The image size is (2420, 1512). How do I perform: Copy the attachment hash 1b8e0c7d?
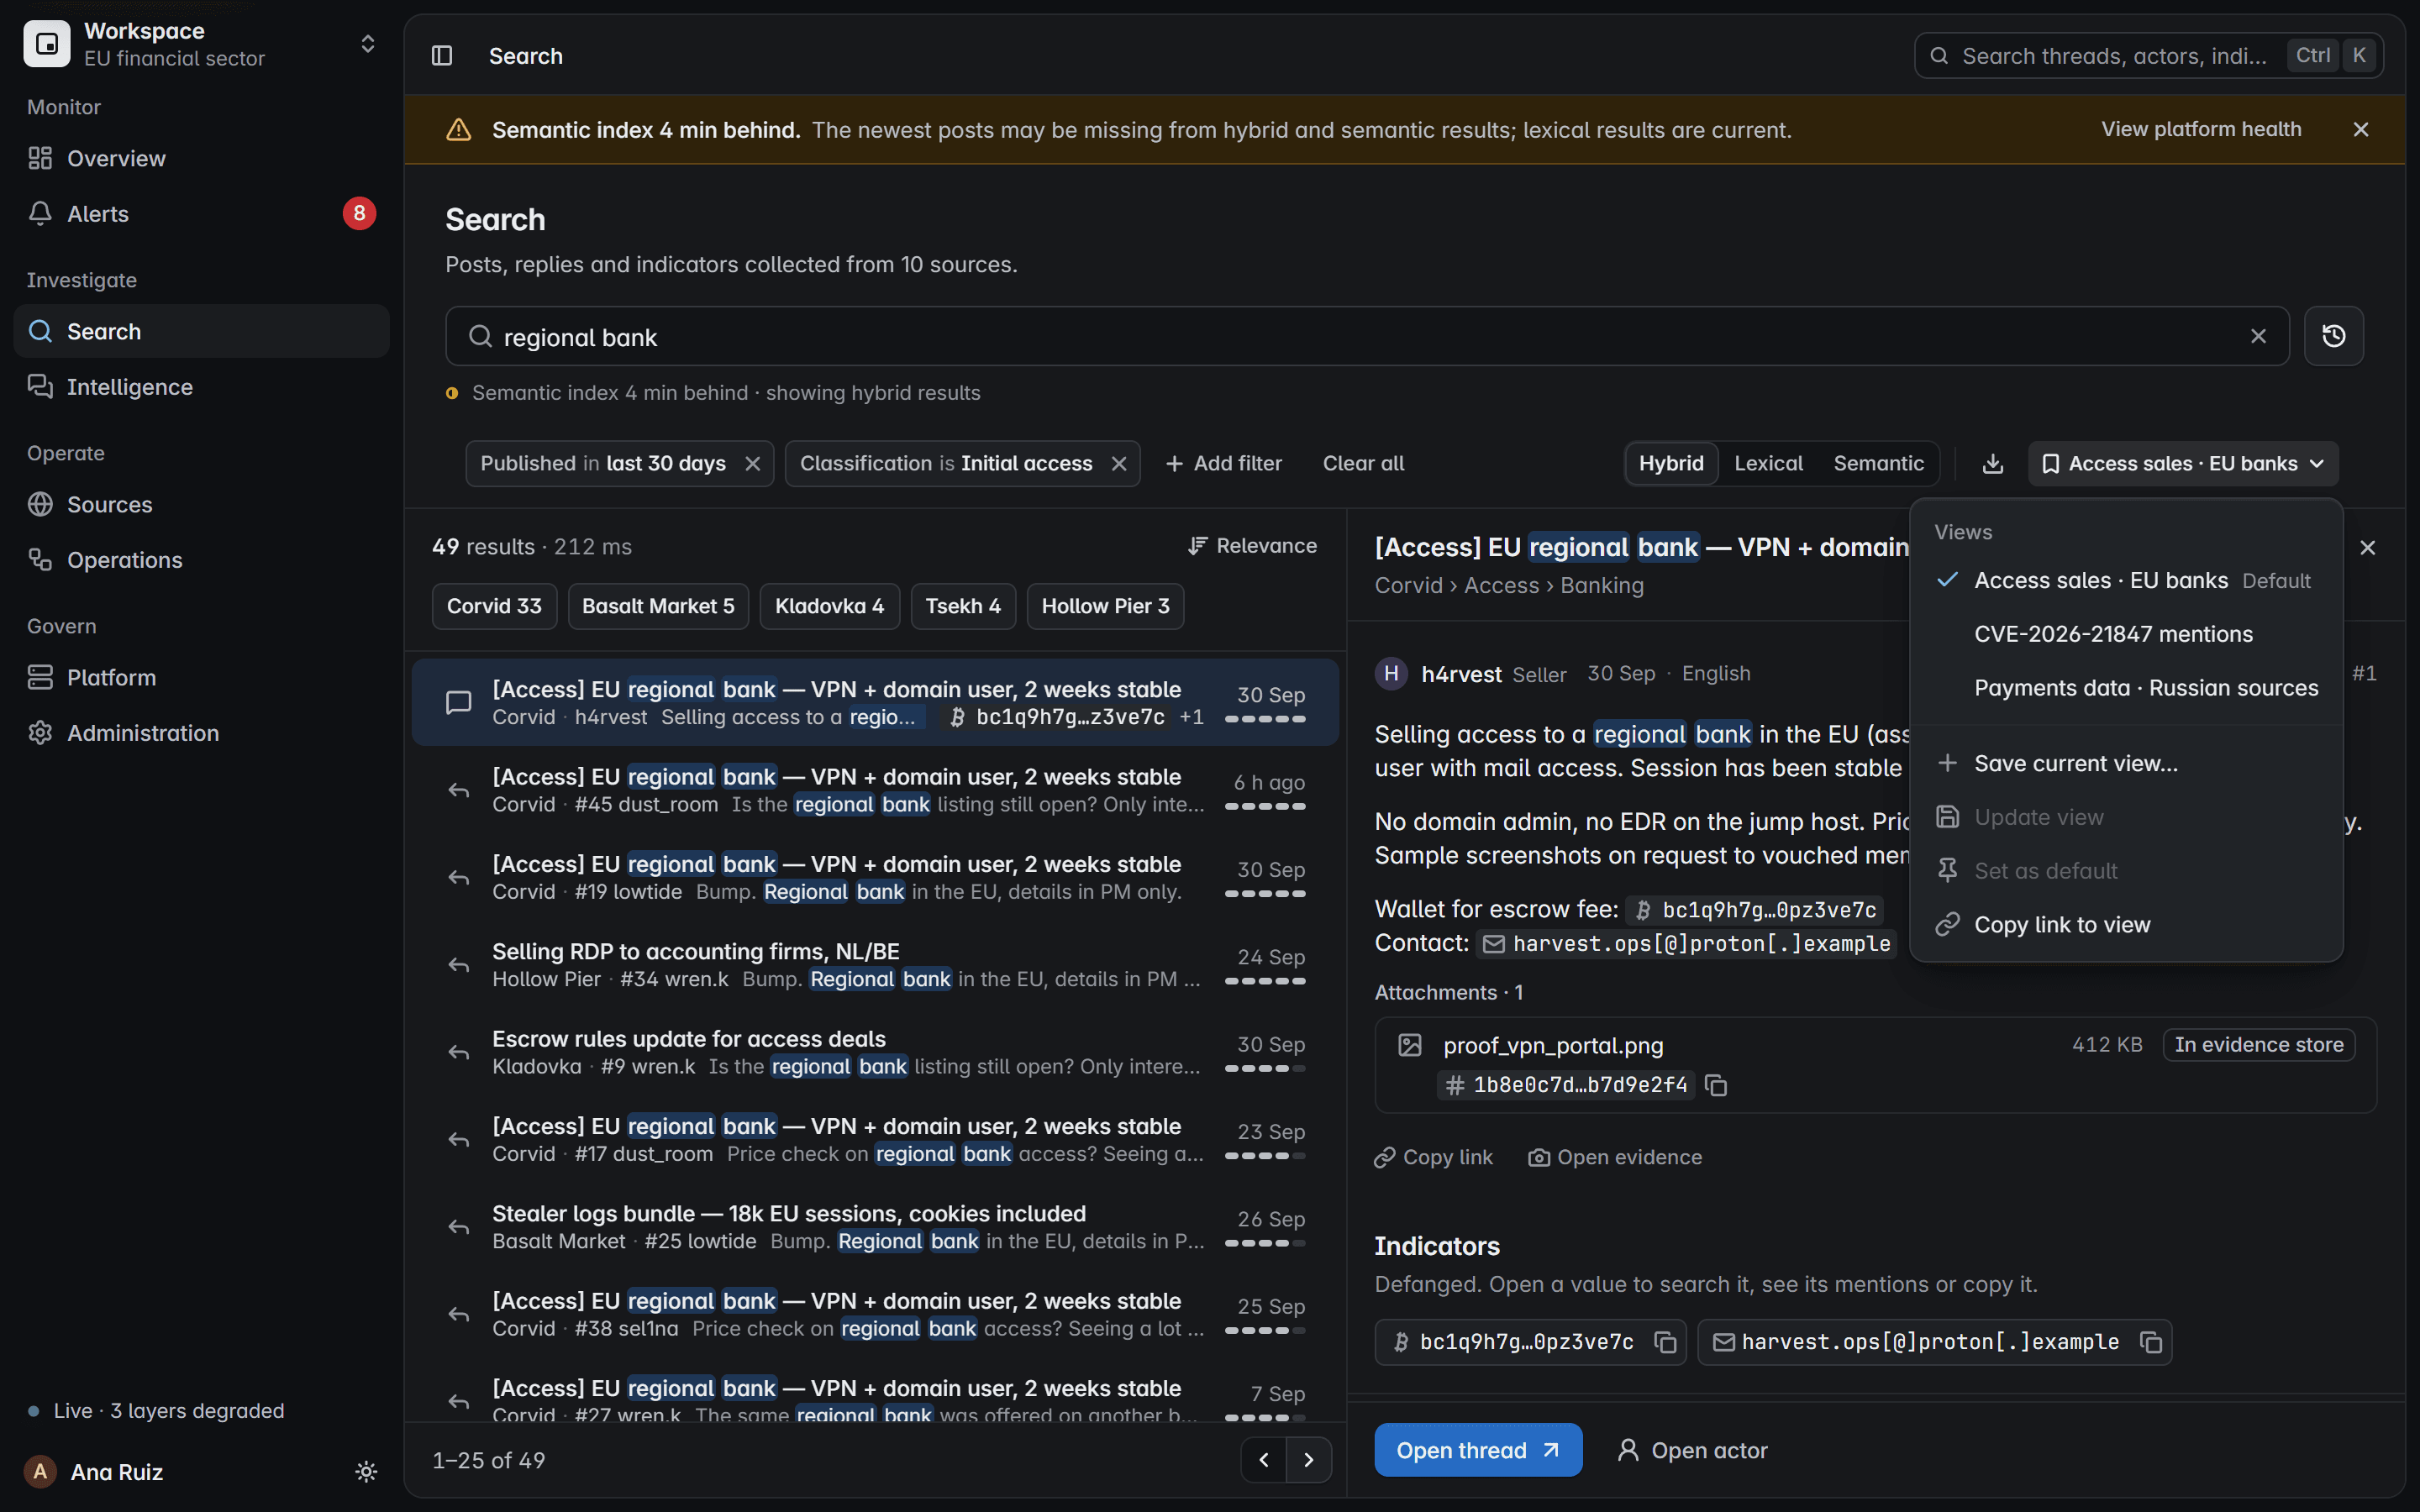coord(1716,1085)
